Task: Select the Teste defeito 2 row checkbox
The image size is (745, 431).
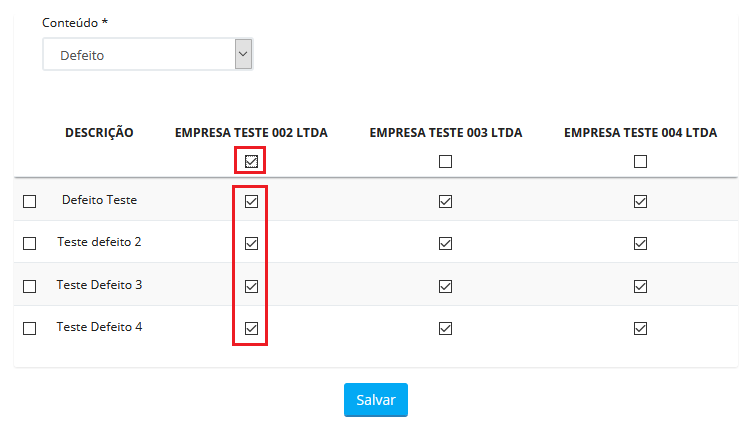Action: [30, 243]
